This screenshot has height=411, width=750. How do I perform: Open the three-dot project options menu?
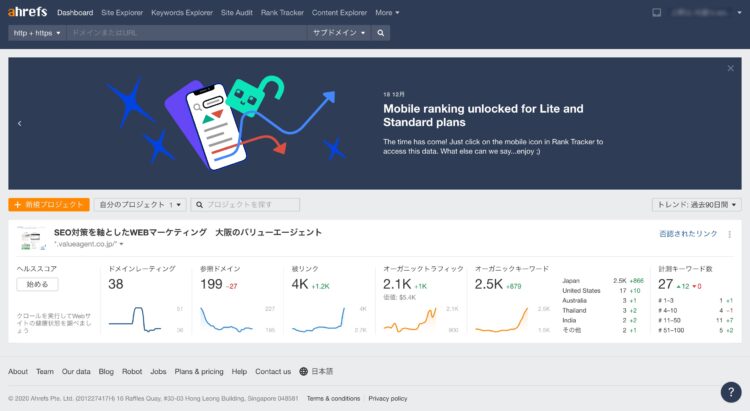729,234
